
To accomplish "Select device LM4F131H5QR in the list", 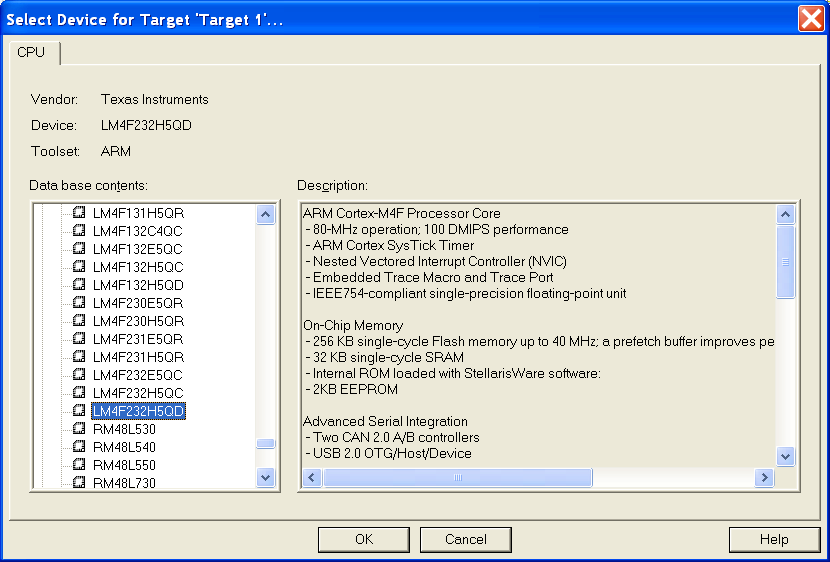I will click(x=138, y=213).
